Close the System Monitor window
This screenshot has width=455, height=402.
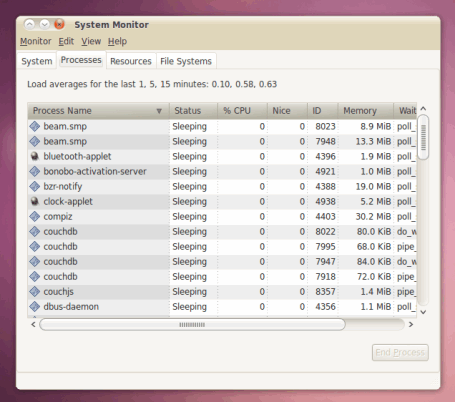point(59,24)
